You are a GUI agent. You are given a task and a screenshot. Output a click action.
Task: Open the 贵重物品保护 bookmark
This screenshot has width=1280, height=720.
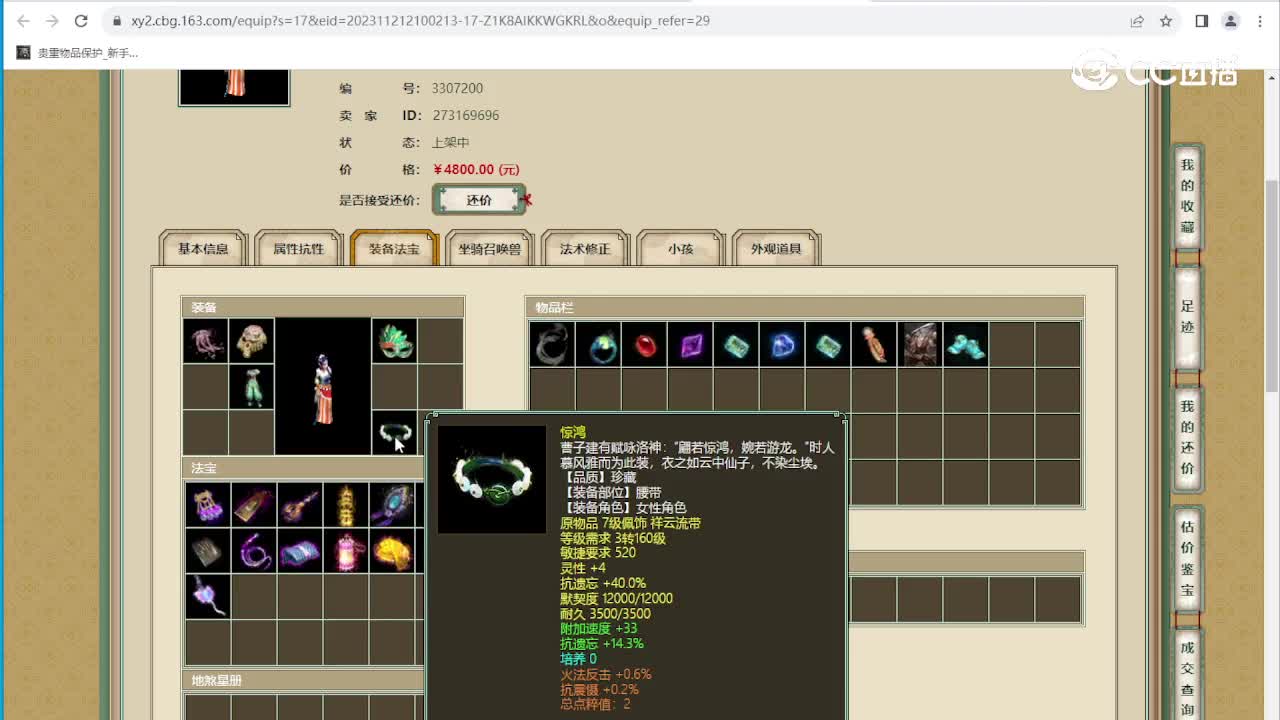coord(78,53)
